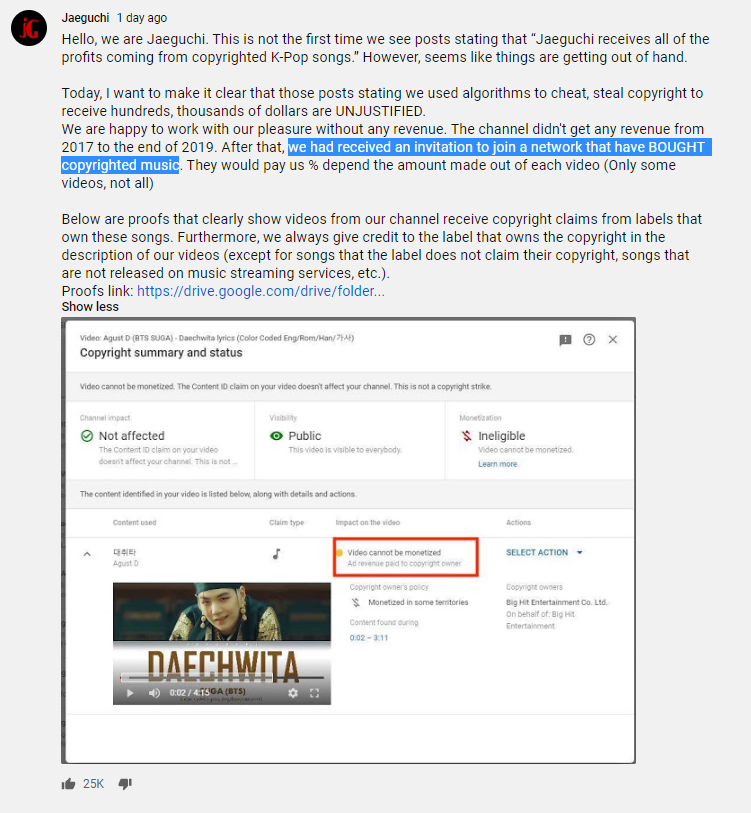Click the Daechwita video thumbnail

(222, 643)
